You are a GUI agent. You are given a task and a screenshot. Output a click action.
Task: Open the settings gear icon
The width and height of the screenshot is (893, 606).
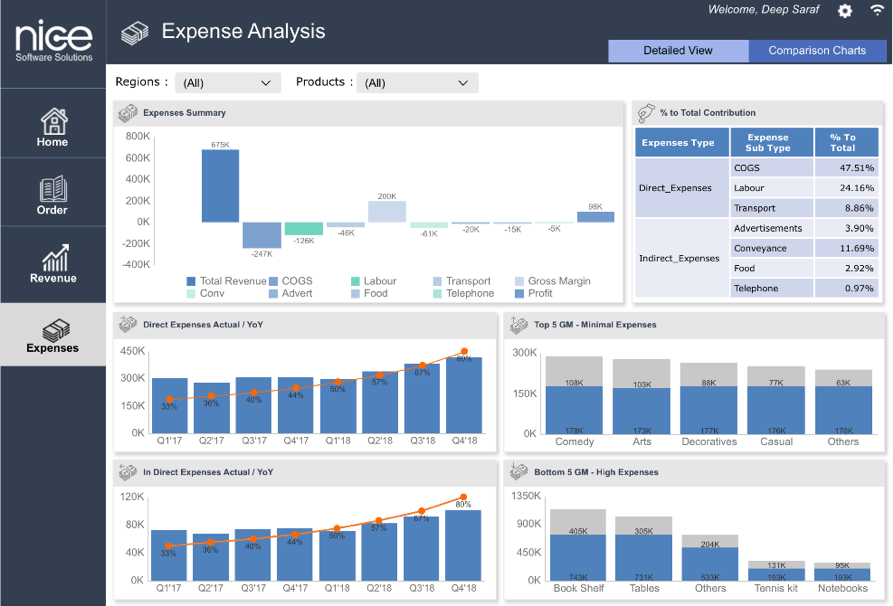coord(845,11)
